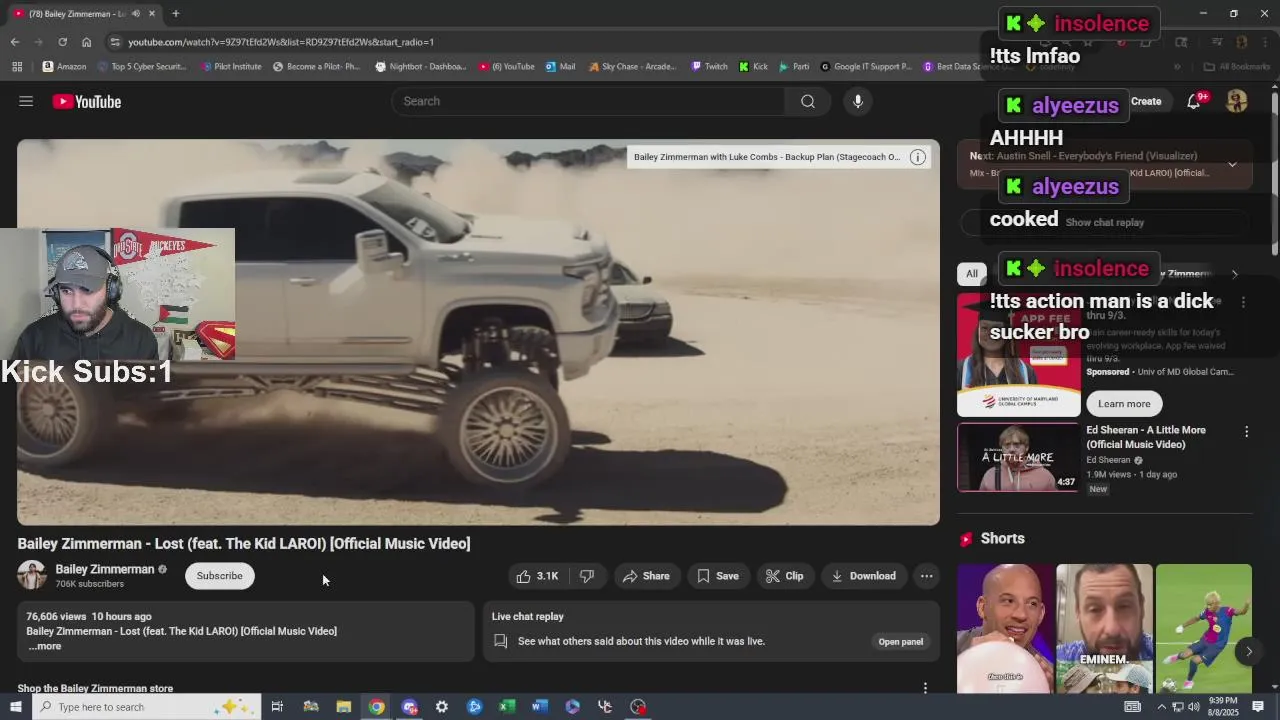The width and height of the screenshot is (1280, 720).
Task: Reload the page in Chrome
Action: point(62,42)
